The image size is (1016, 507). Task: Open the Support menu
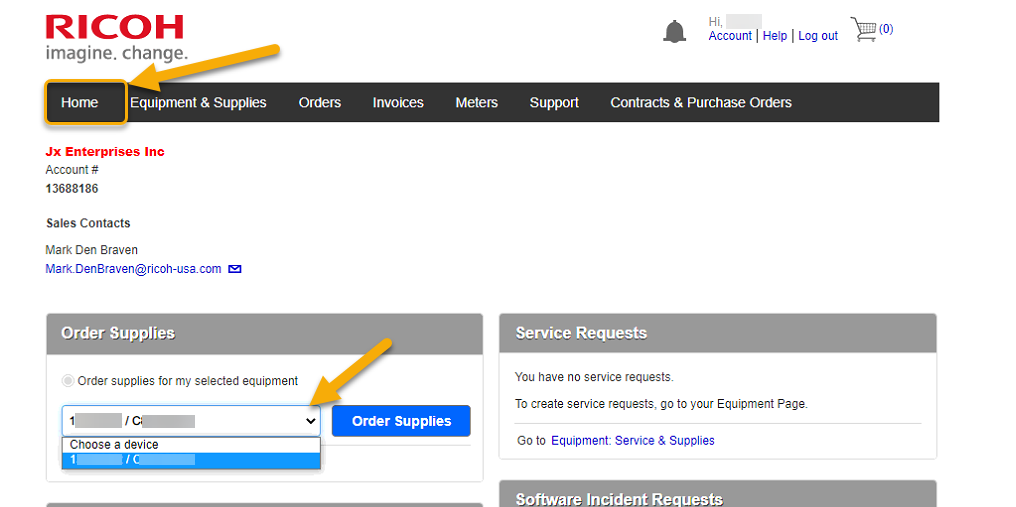[x=554, y=102]
